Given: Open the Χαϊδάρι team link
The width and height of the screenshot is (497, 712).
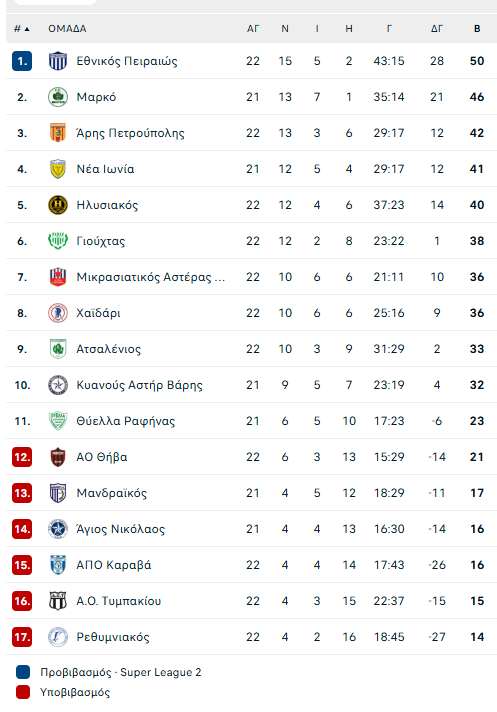Looking at the screenshot, I should tap(98, 313).
